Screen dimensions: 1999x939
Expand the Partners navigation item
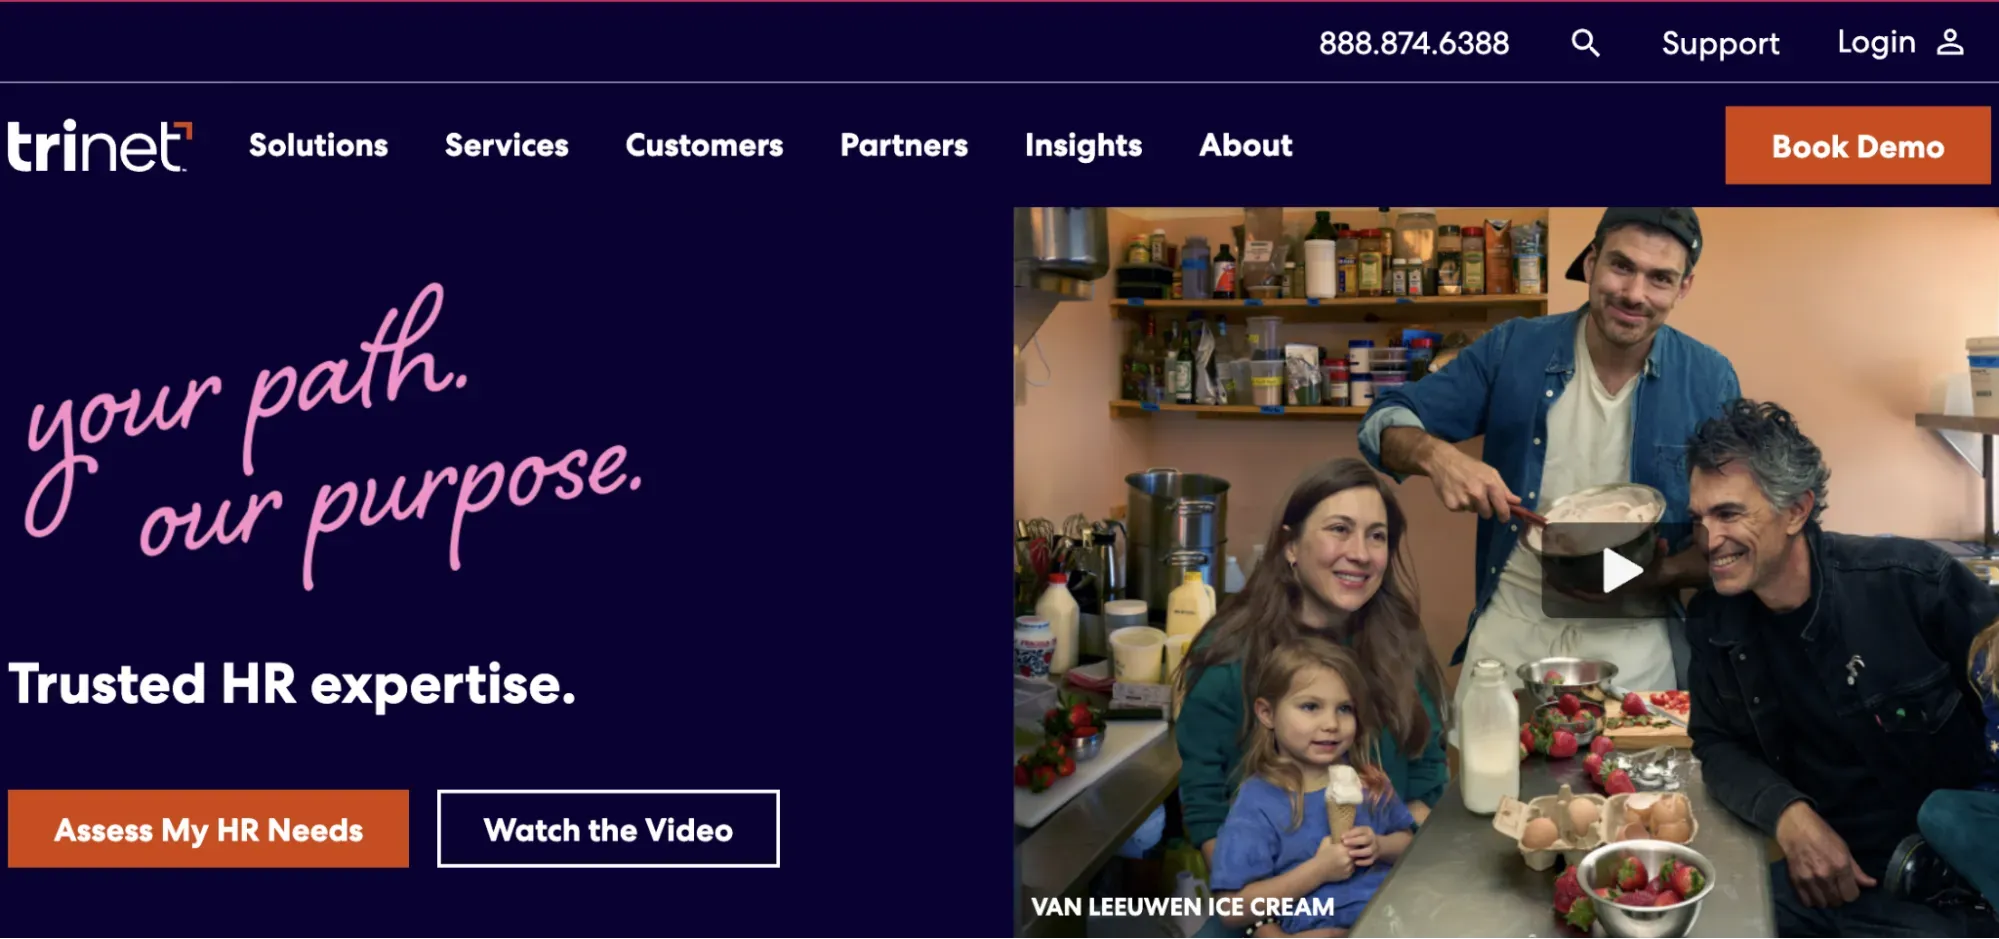904,145
